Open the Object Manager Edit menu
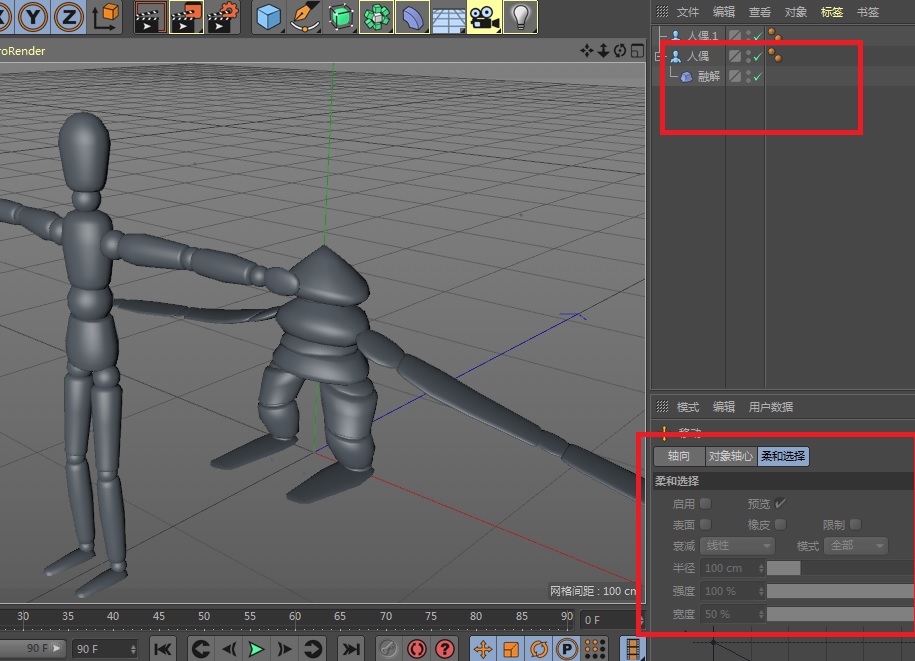This screenshot has height=661, width=915. coord(724,12)
